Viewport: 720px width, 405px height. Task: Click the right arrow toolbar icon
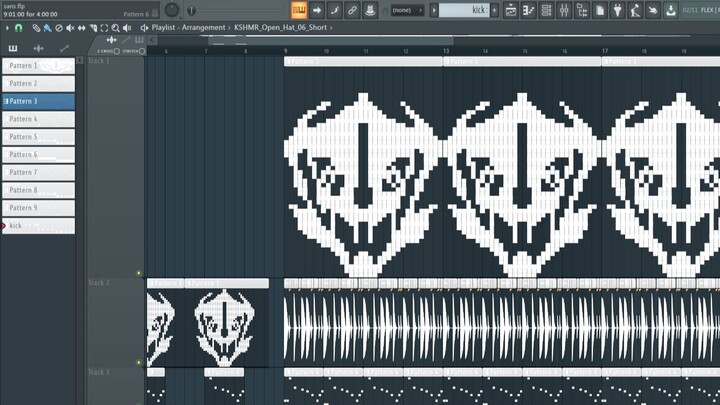pyautogui.click(x=317, y=10)
